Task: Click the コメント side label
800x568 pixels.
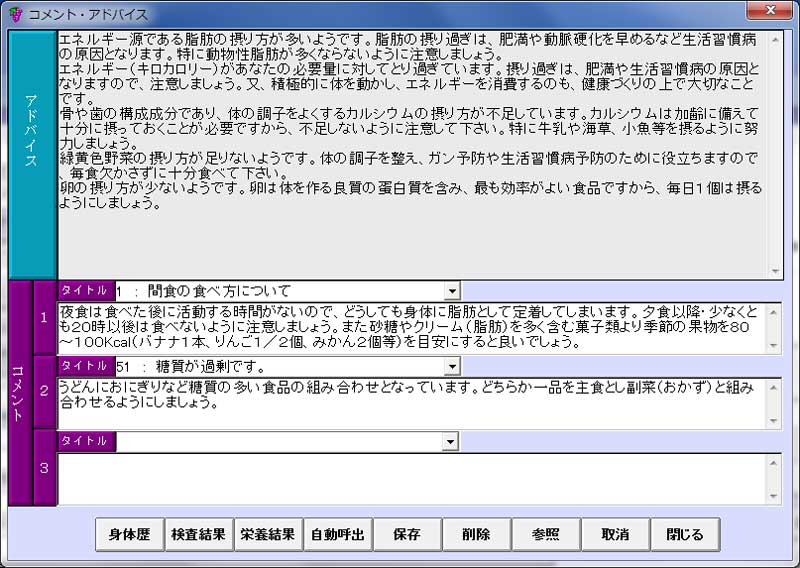Action: (x=20, y=393)
